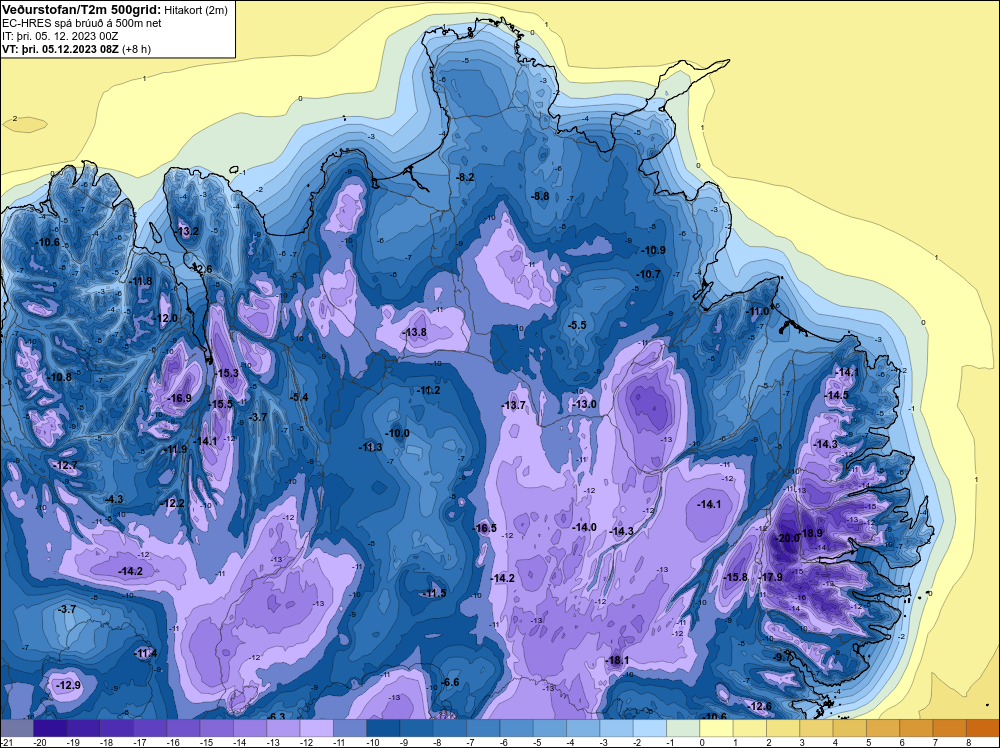Click the -10.8 temperature label
The width and height of the screenshot is (1000, 748).
click(61, 377)
